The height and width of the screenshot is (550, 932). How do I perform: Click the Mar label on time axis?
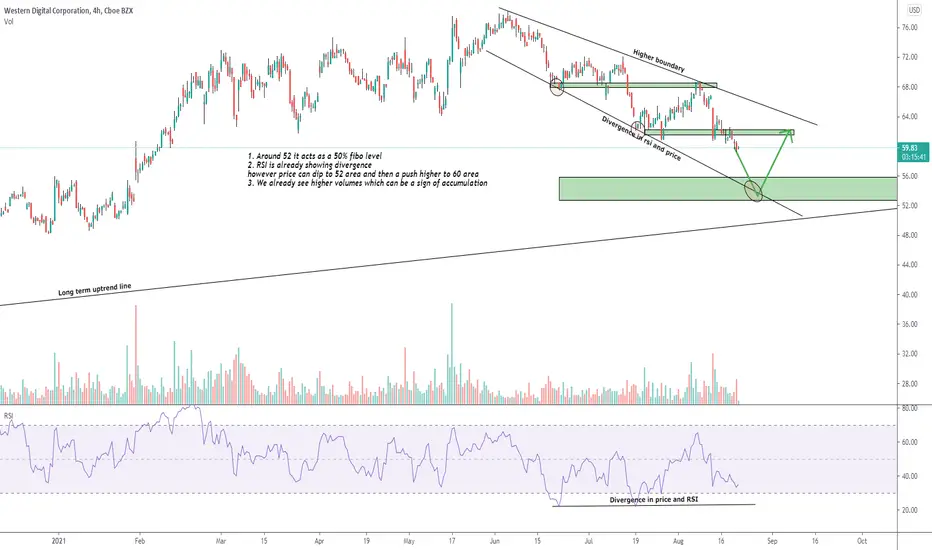click(x=221, y=541)
